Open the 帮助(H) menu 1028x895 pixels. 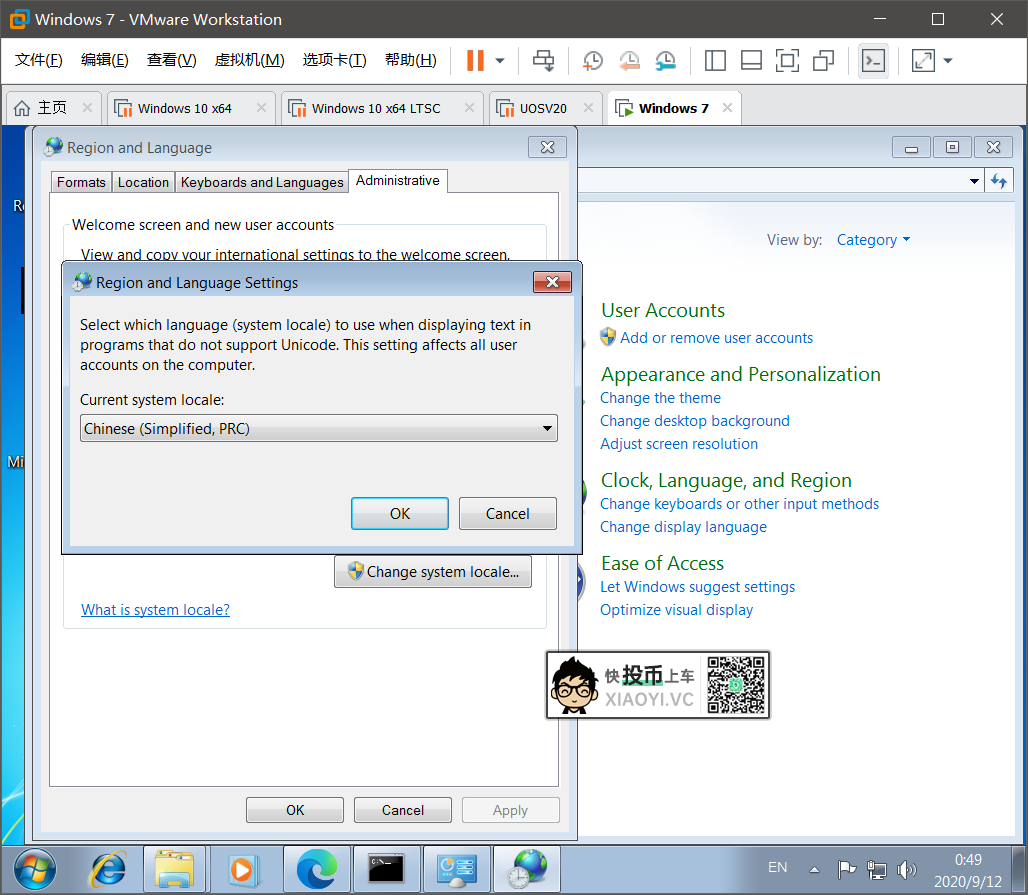(x=411, y=60)
